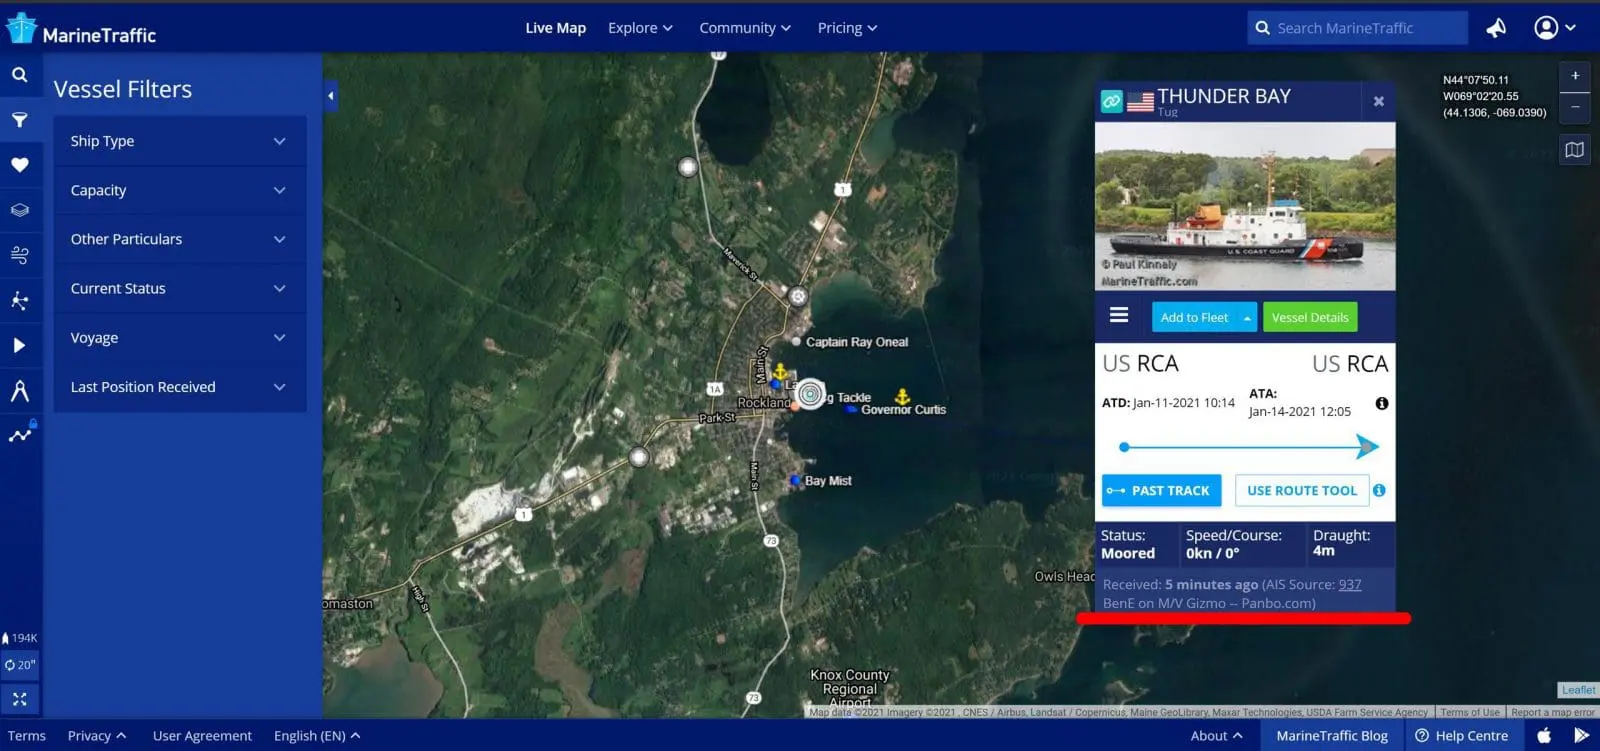Zoom in on the map
1600x751 pixels.
1575,76
